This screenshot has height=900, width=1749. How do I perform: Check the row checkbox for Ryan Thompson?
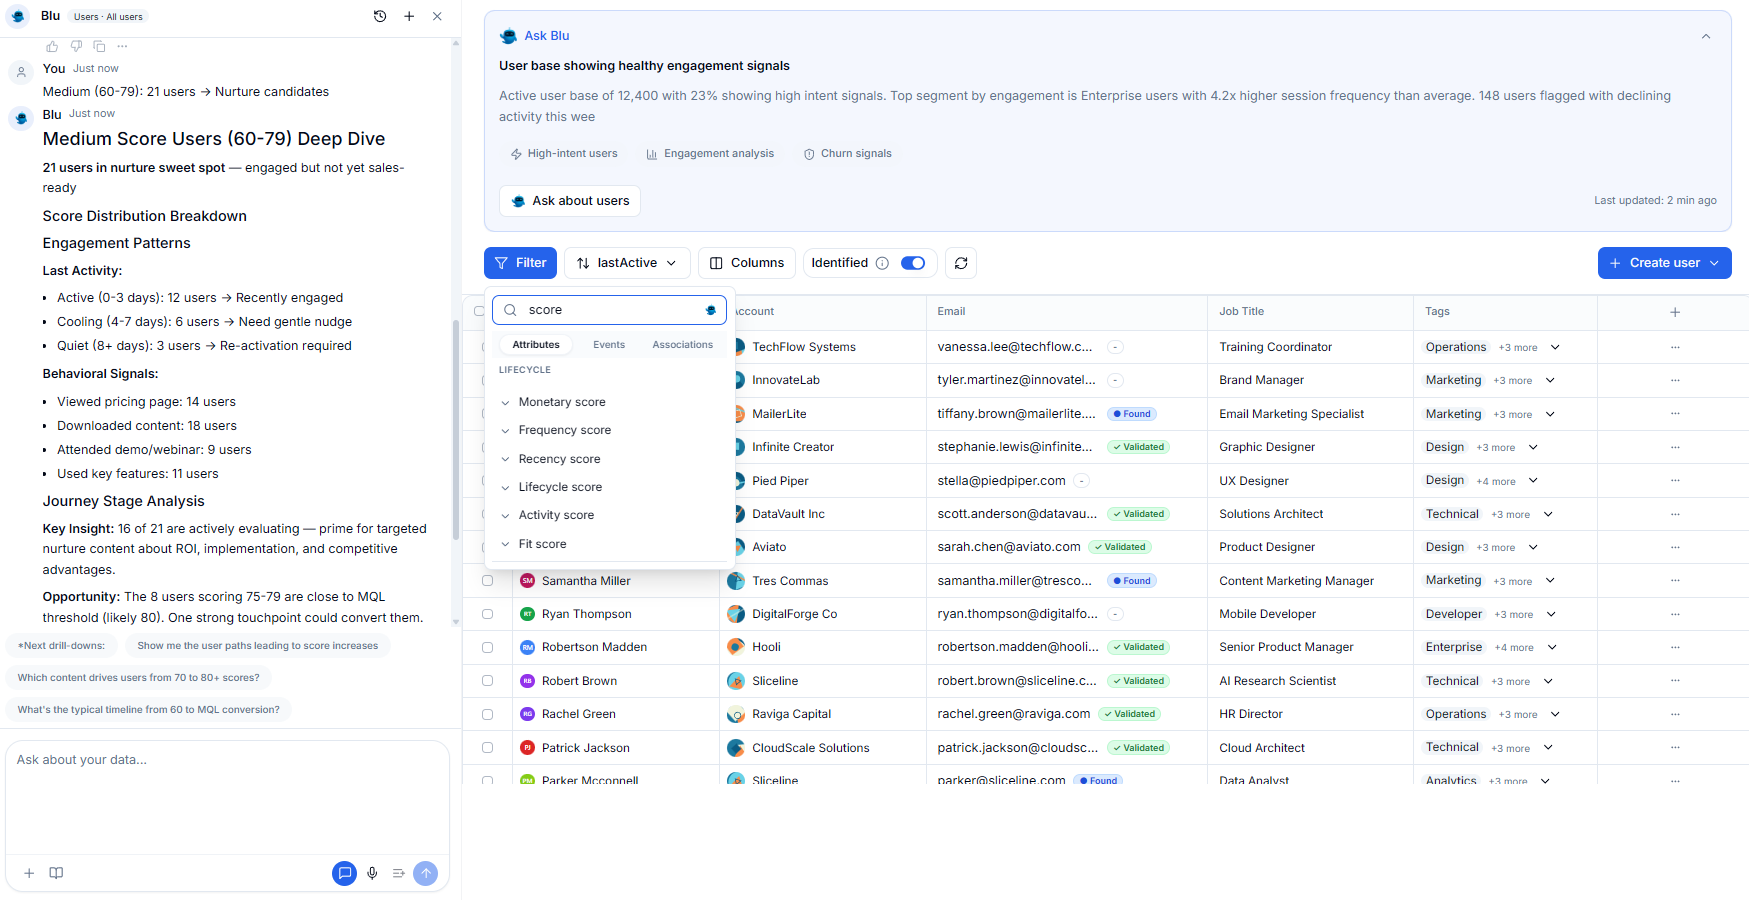coord(487,613)
